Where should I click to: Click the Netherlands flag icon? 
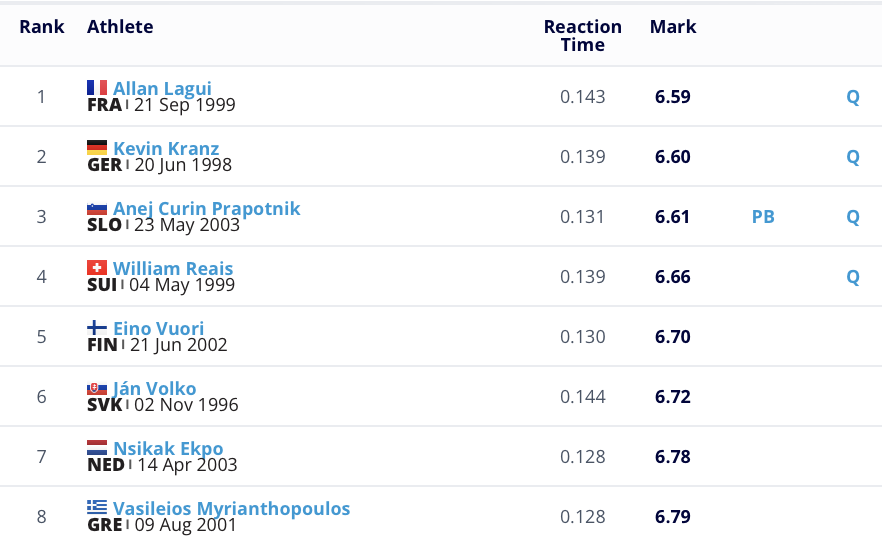point(97,448)
